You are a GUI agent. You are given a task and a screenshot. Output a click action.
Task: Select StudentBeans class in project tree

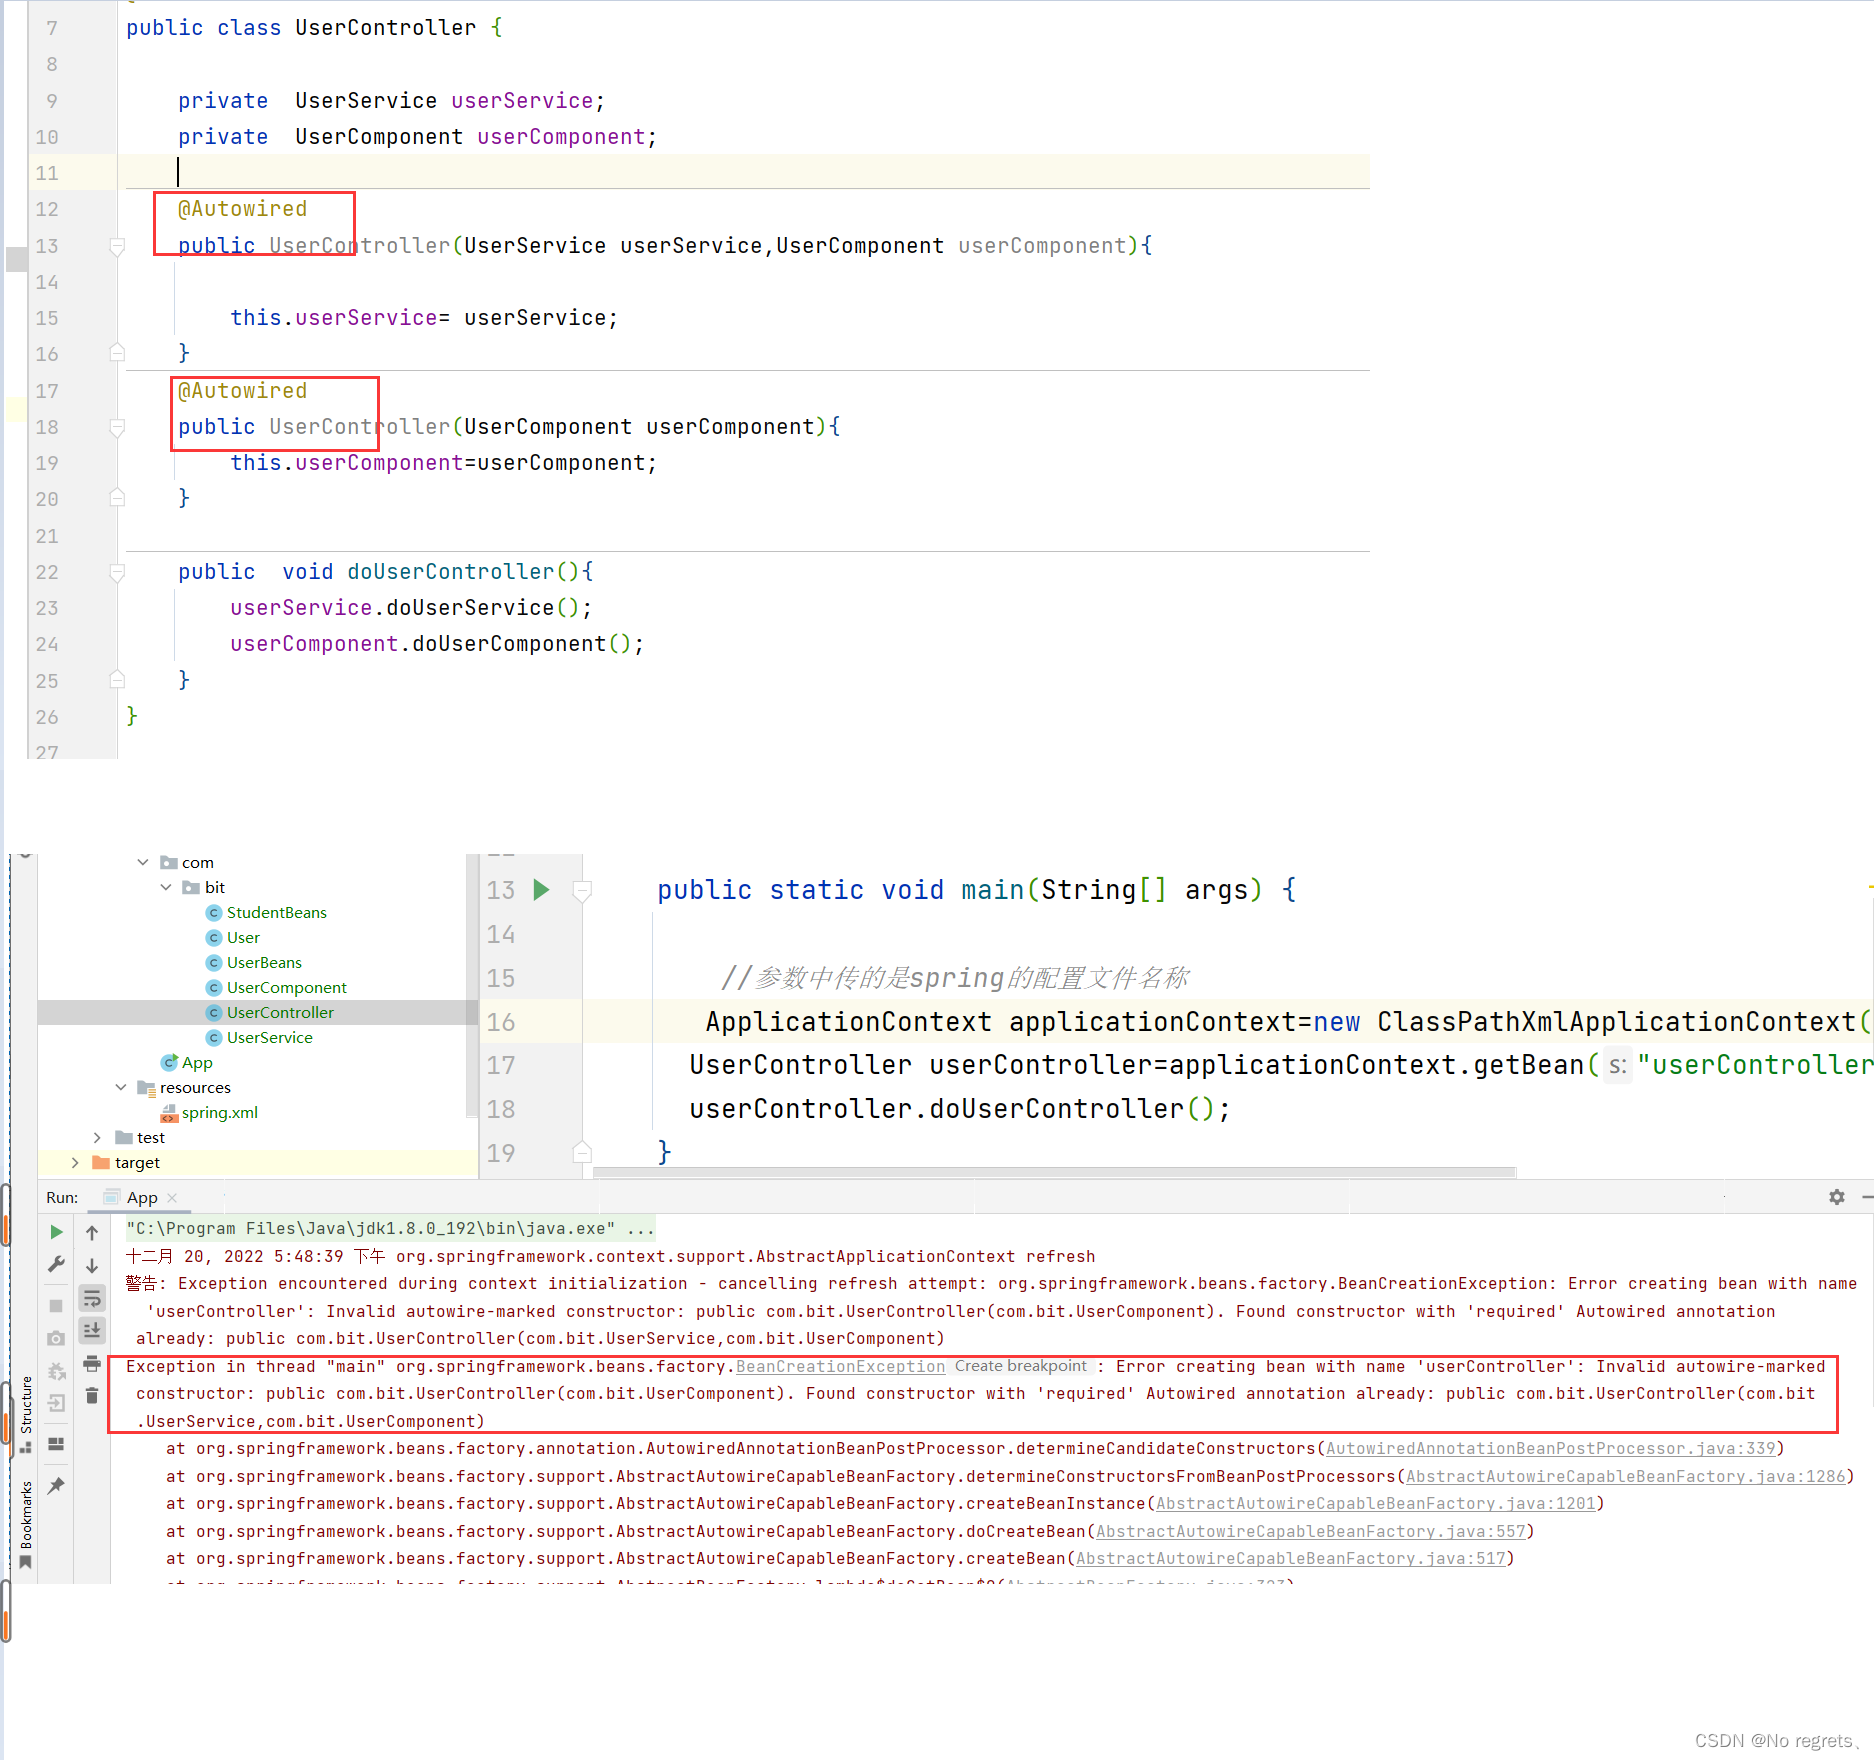266,912
